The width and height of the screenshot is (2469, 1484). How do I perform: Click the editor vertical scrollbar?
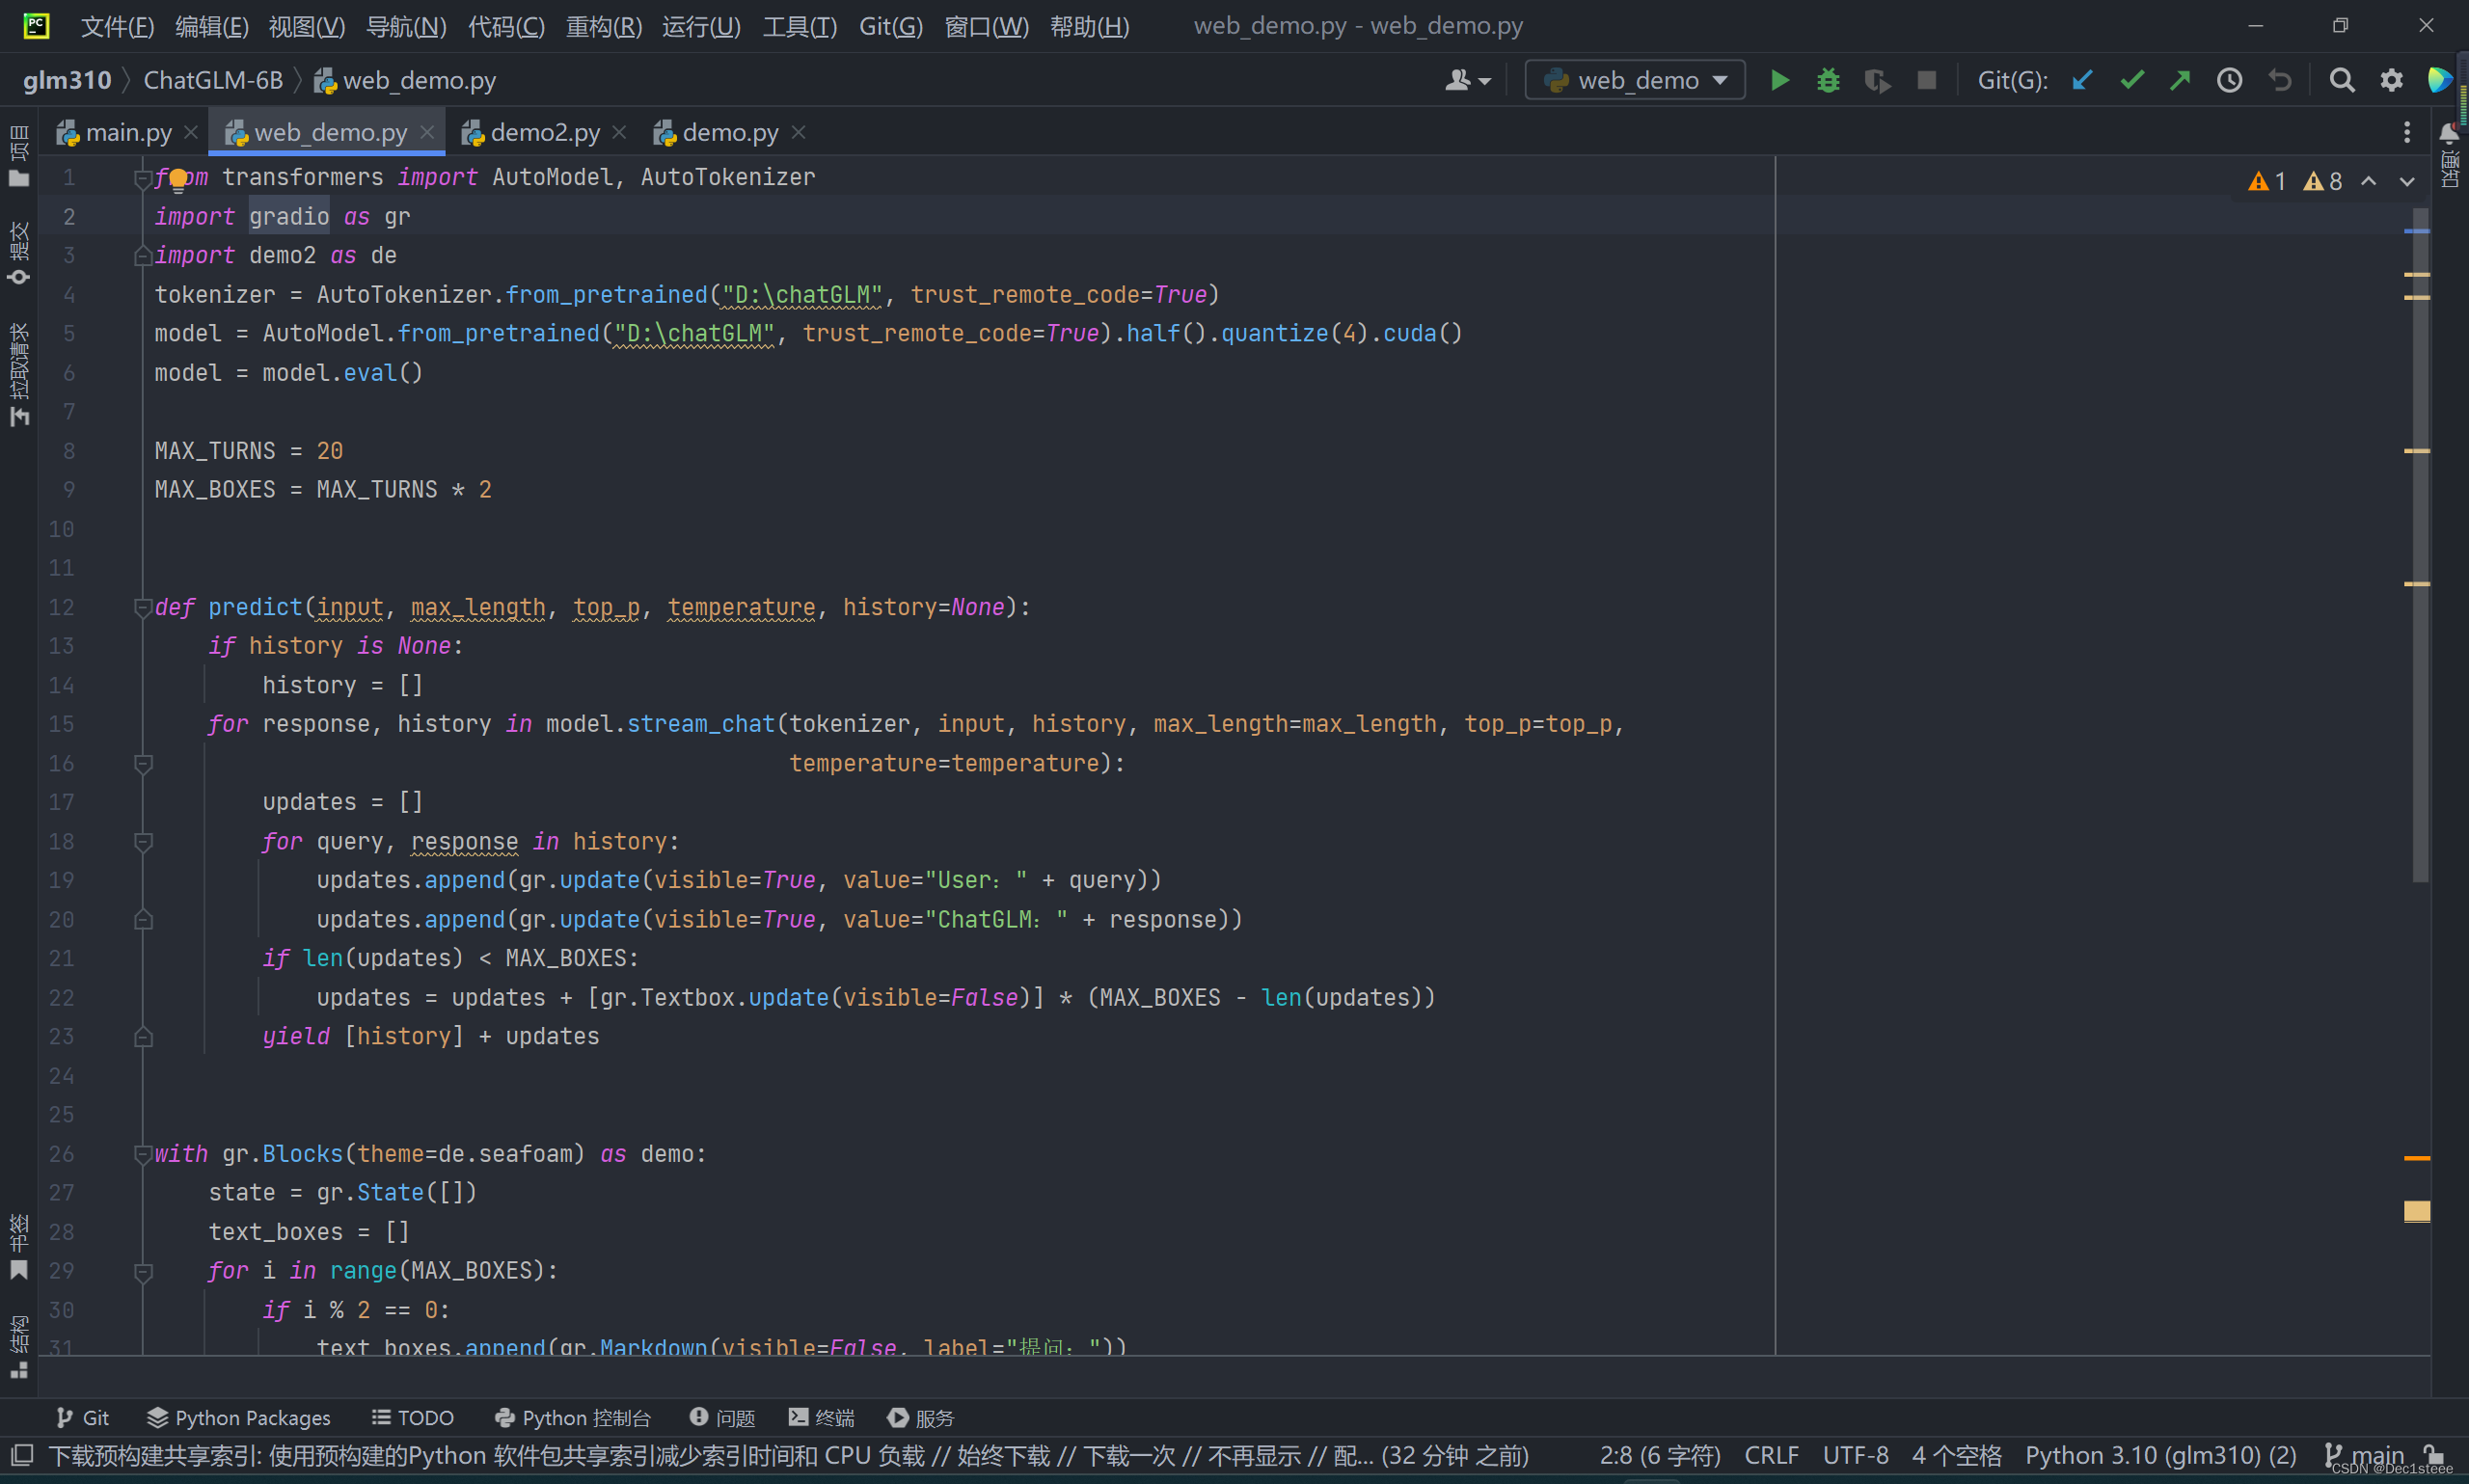point(2420,545)
